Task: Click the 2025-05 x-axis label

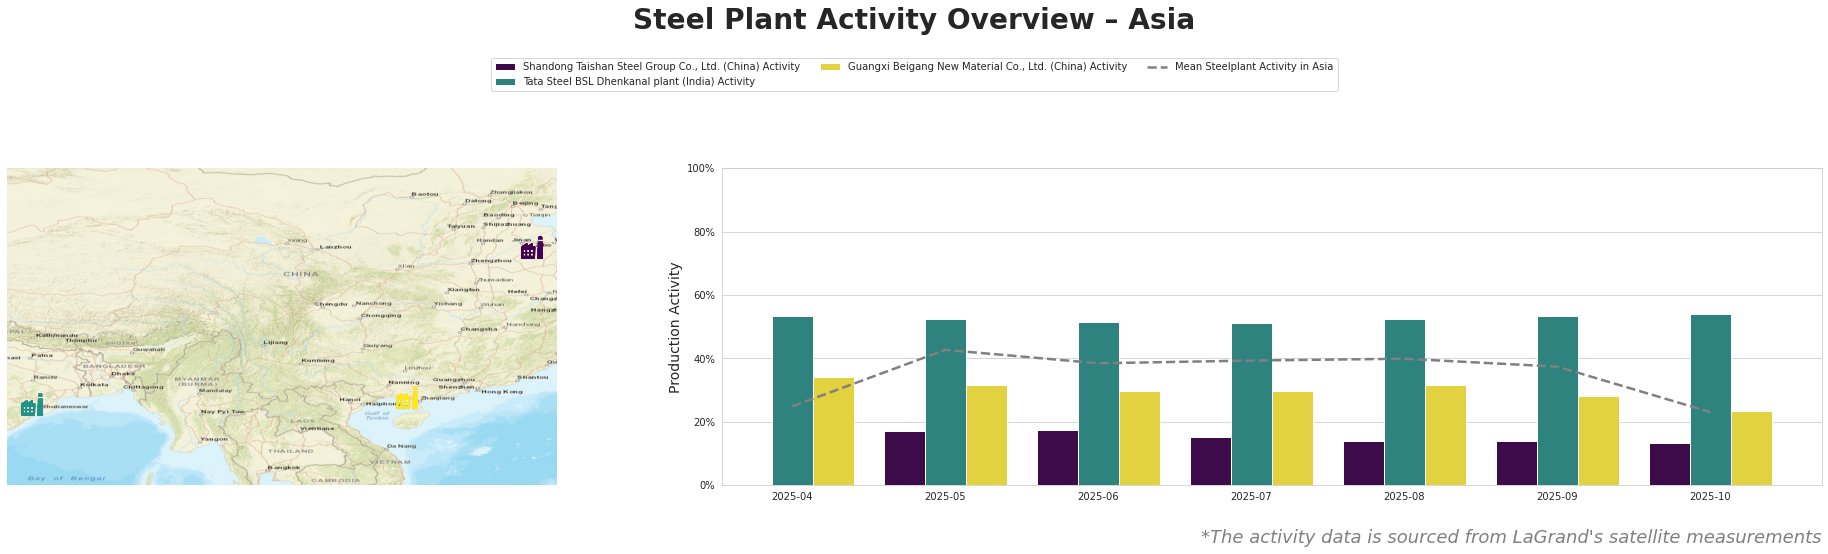Action: pos(945,496)
